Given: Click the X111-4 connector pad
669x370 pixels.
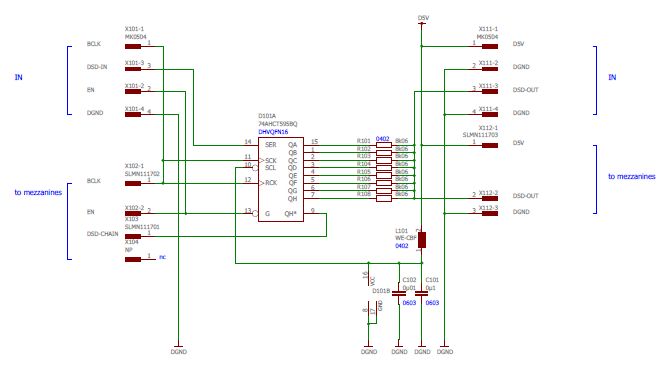Looking at the screenshot, I should click(x=490, y=114).
